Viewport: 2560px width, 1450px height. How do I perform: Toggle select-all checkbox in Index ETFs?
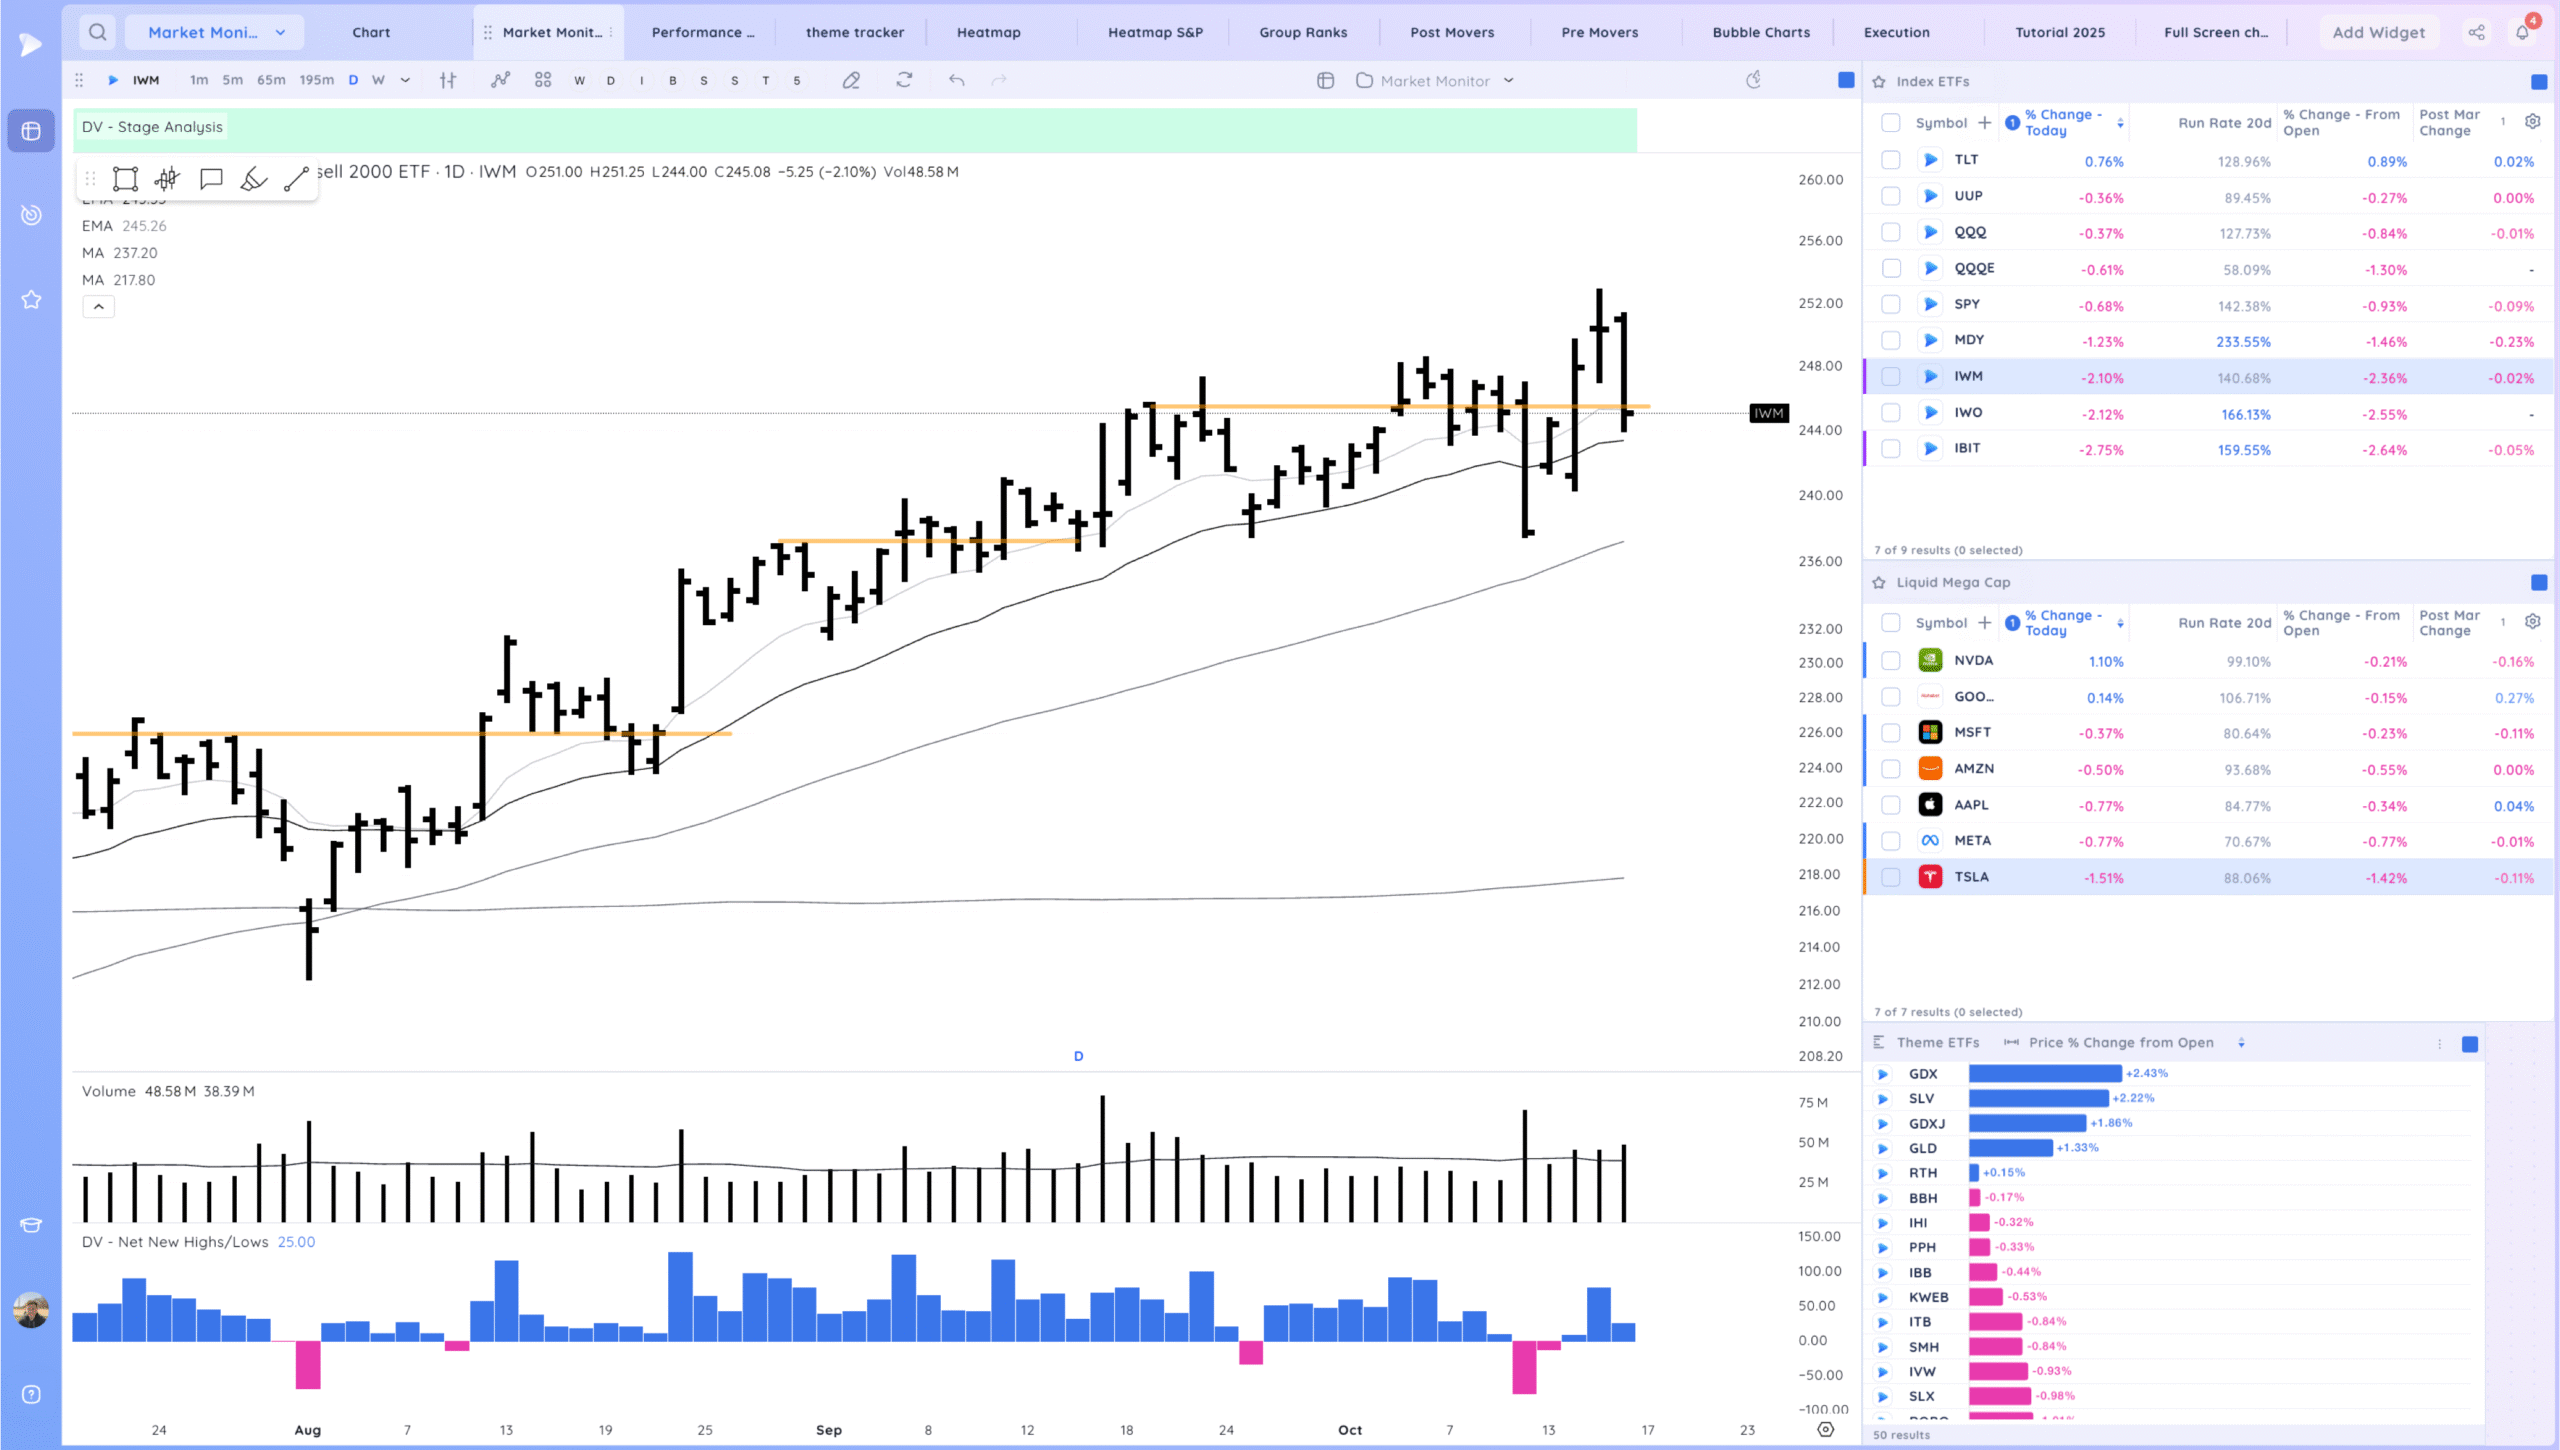[1890, 123]
